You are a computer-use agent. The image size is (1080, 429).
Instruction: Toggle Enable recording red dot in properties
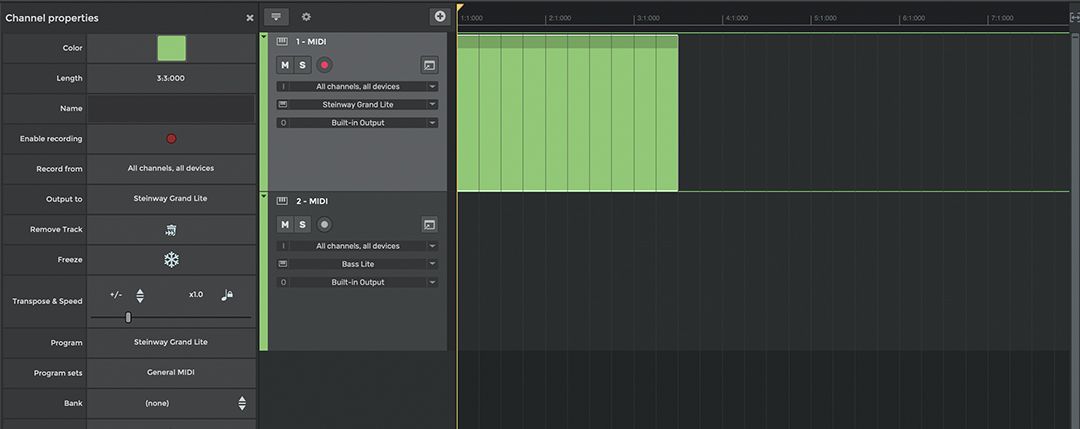pyautogui.click(x=171, y=138)
